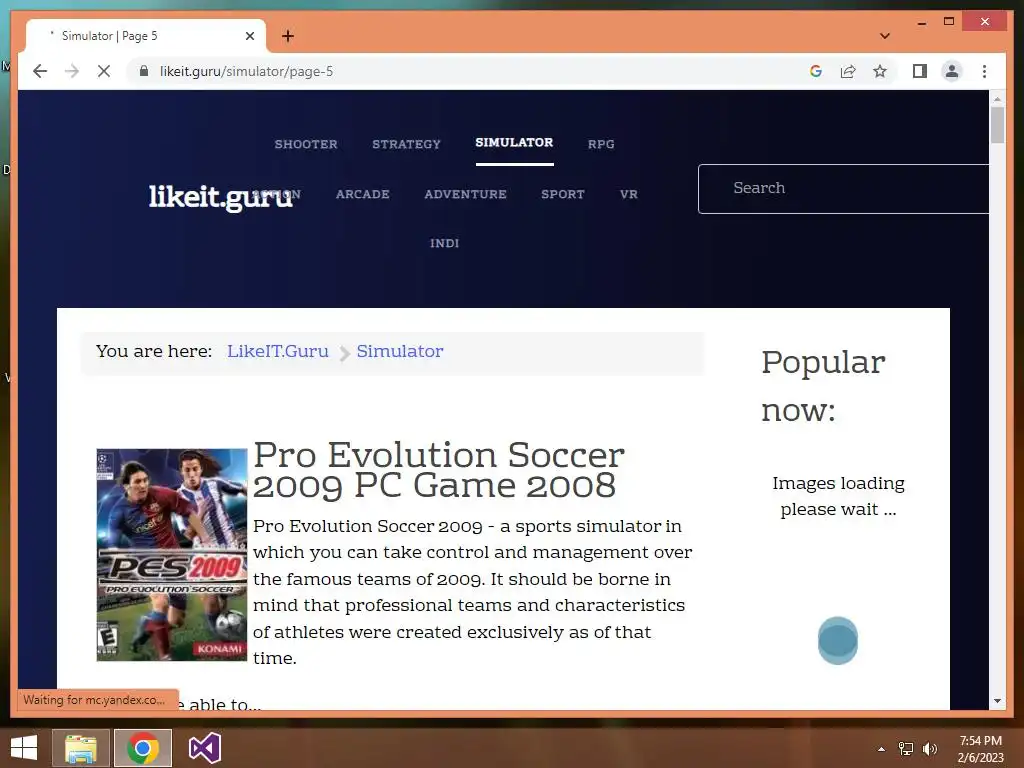Image resolution: width=1024 pixels, height=768 pixels.
Task: Open the RPG category
Action: (601, 144)
